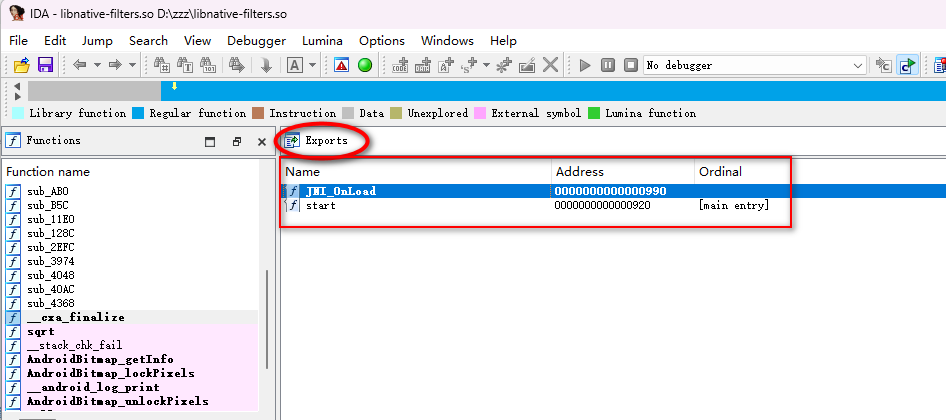The image size is (946, 420).
Task: Open the forward-arrow history dropdown
Action: 132,65
